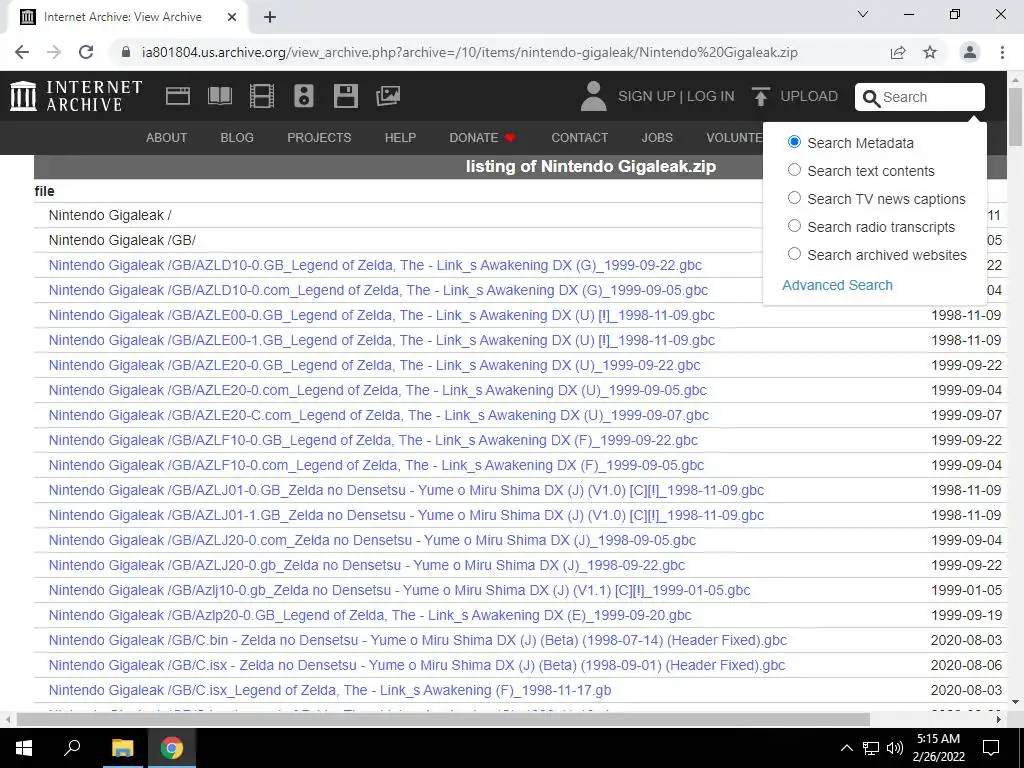Share this page via share icon

click(x=898, y=52)
